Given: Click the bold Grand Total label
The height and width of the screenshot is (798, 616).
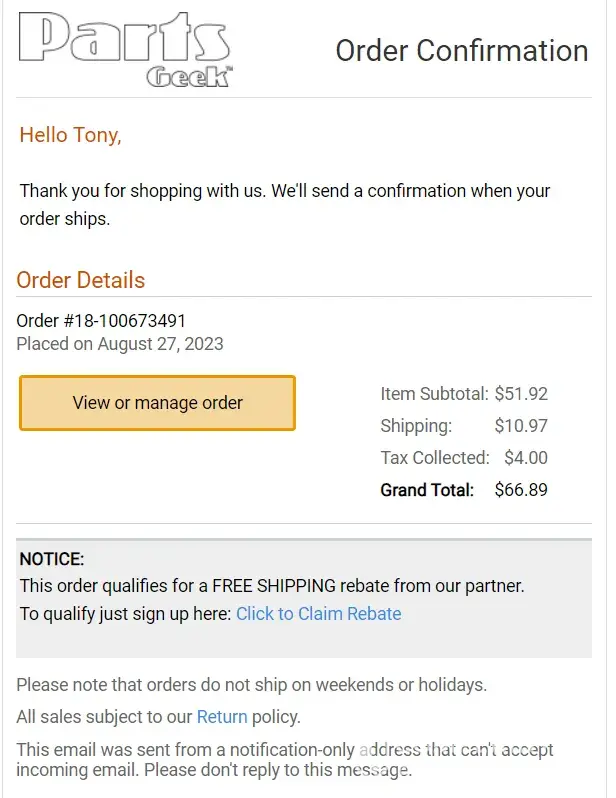Looking at the screenshot, I should tap(427, 490).
